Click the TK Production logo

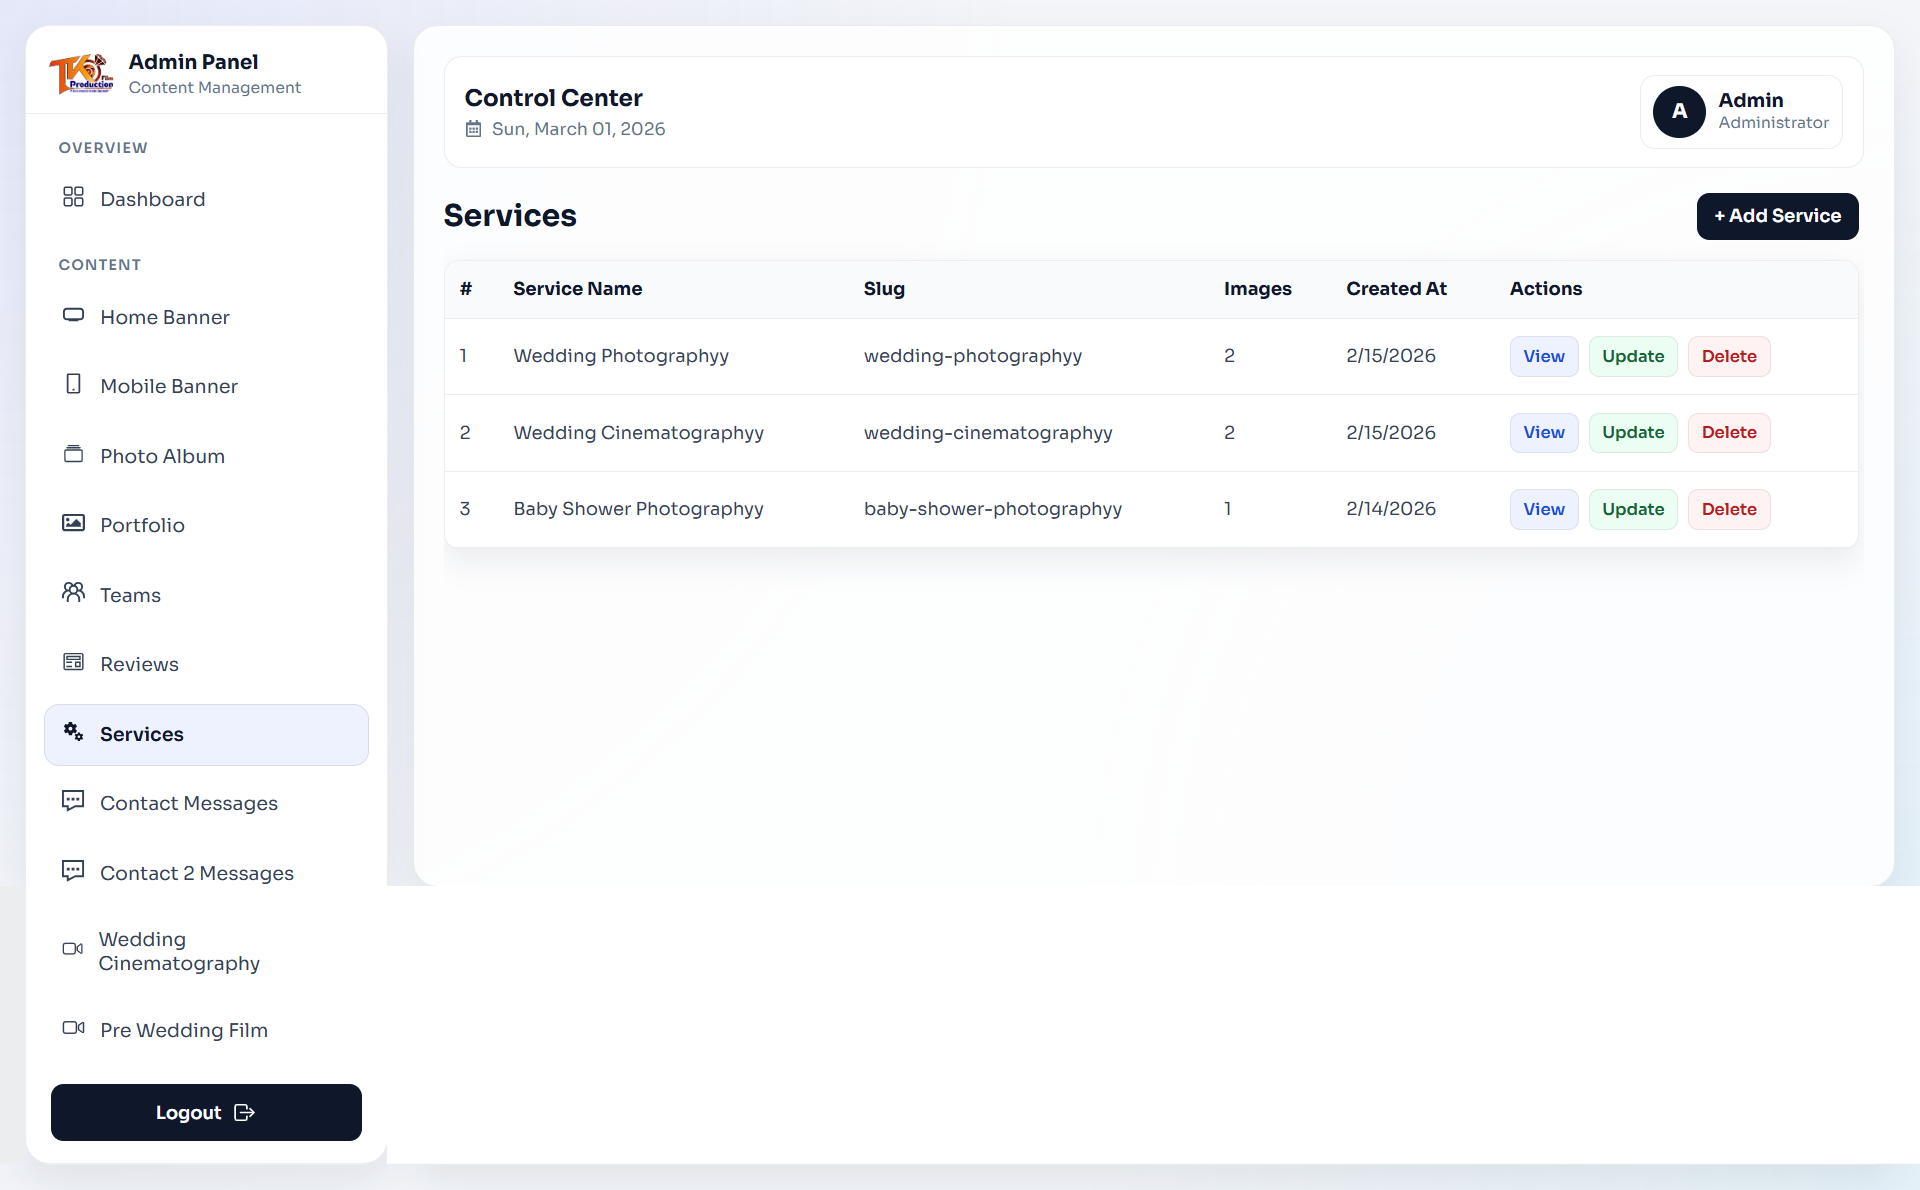81,74
